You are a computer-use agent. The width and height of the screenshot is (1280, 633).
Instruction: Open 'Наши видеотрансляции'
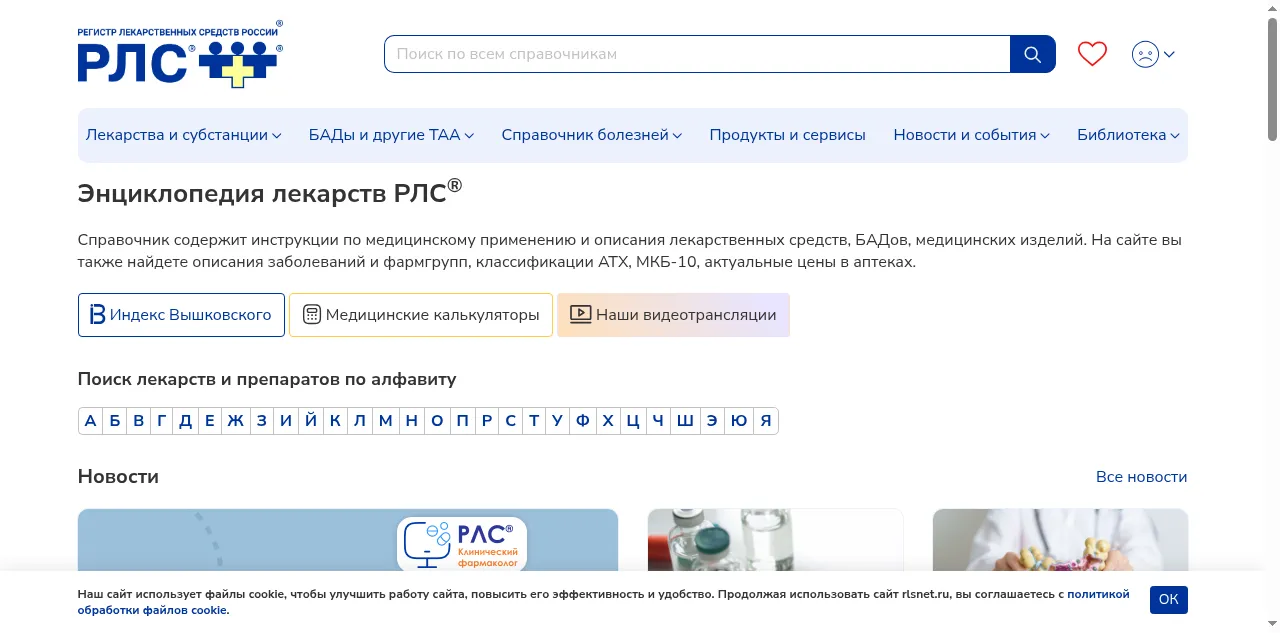click(673, 315)
